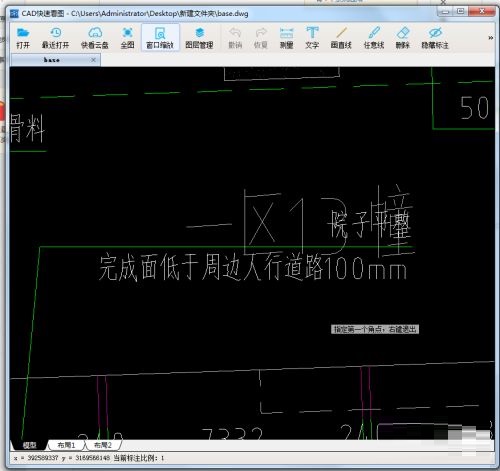Toggle 隐藏标注 hide annotations
This screenshot has height=471, width=500.
coord(435,38)
